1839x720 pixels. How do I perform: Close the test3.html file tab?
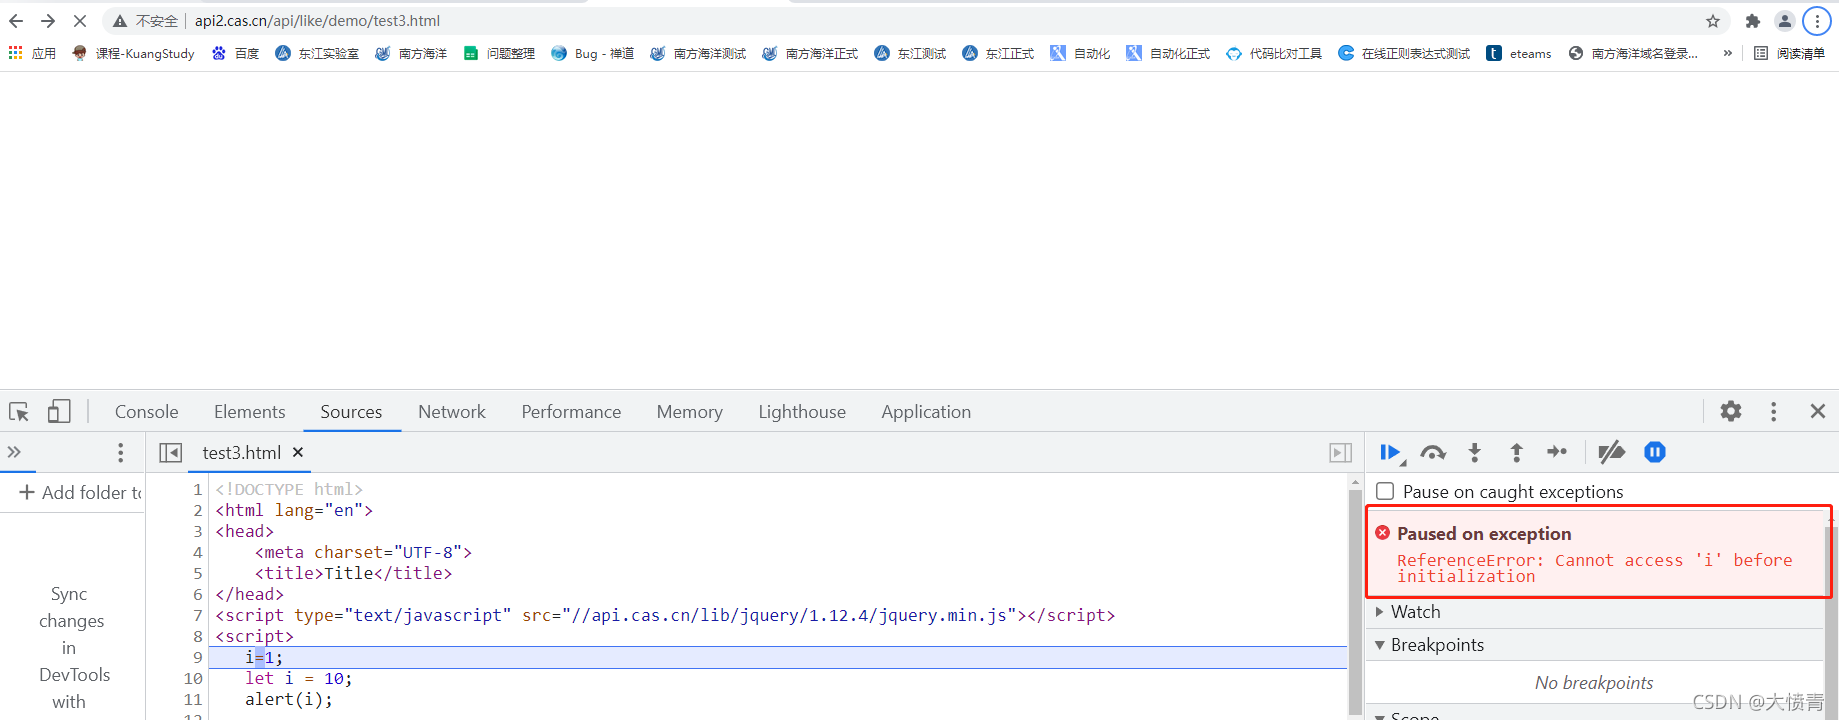[x=298, y=452]
